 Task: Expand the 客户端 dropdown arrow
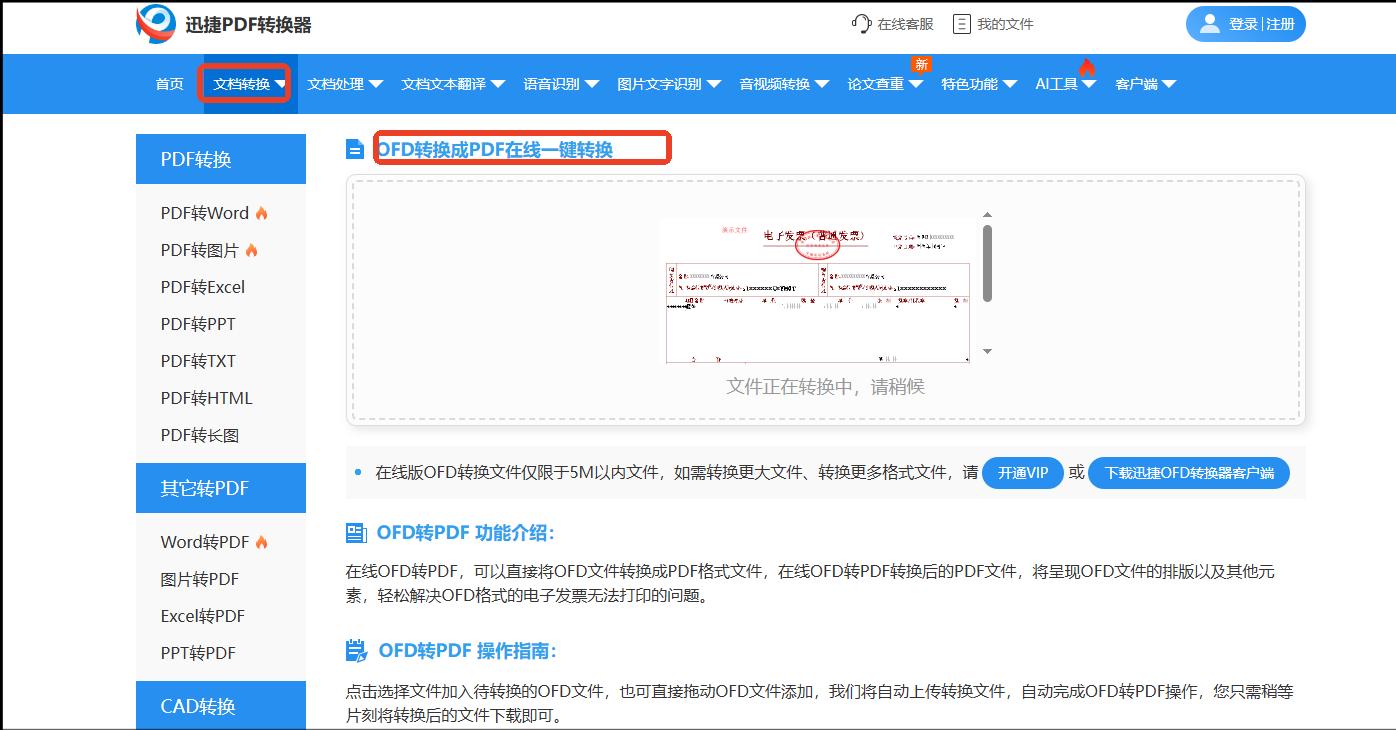(1169, 84)
